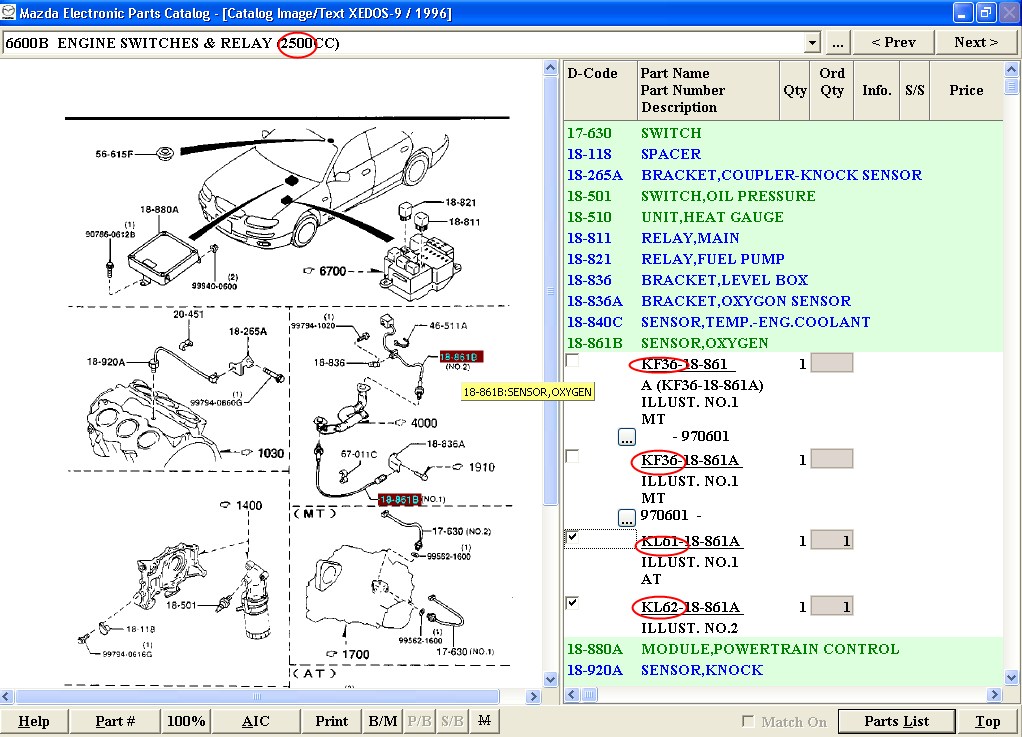Select the 18-861B SENSOR,OXYGEN row
The width and height of the screenshot is (1022, 737).
point(783,343)
